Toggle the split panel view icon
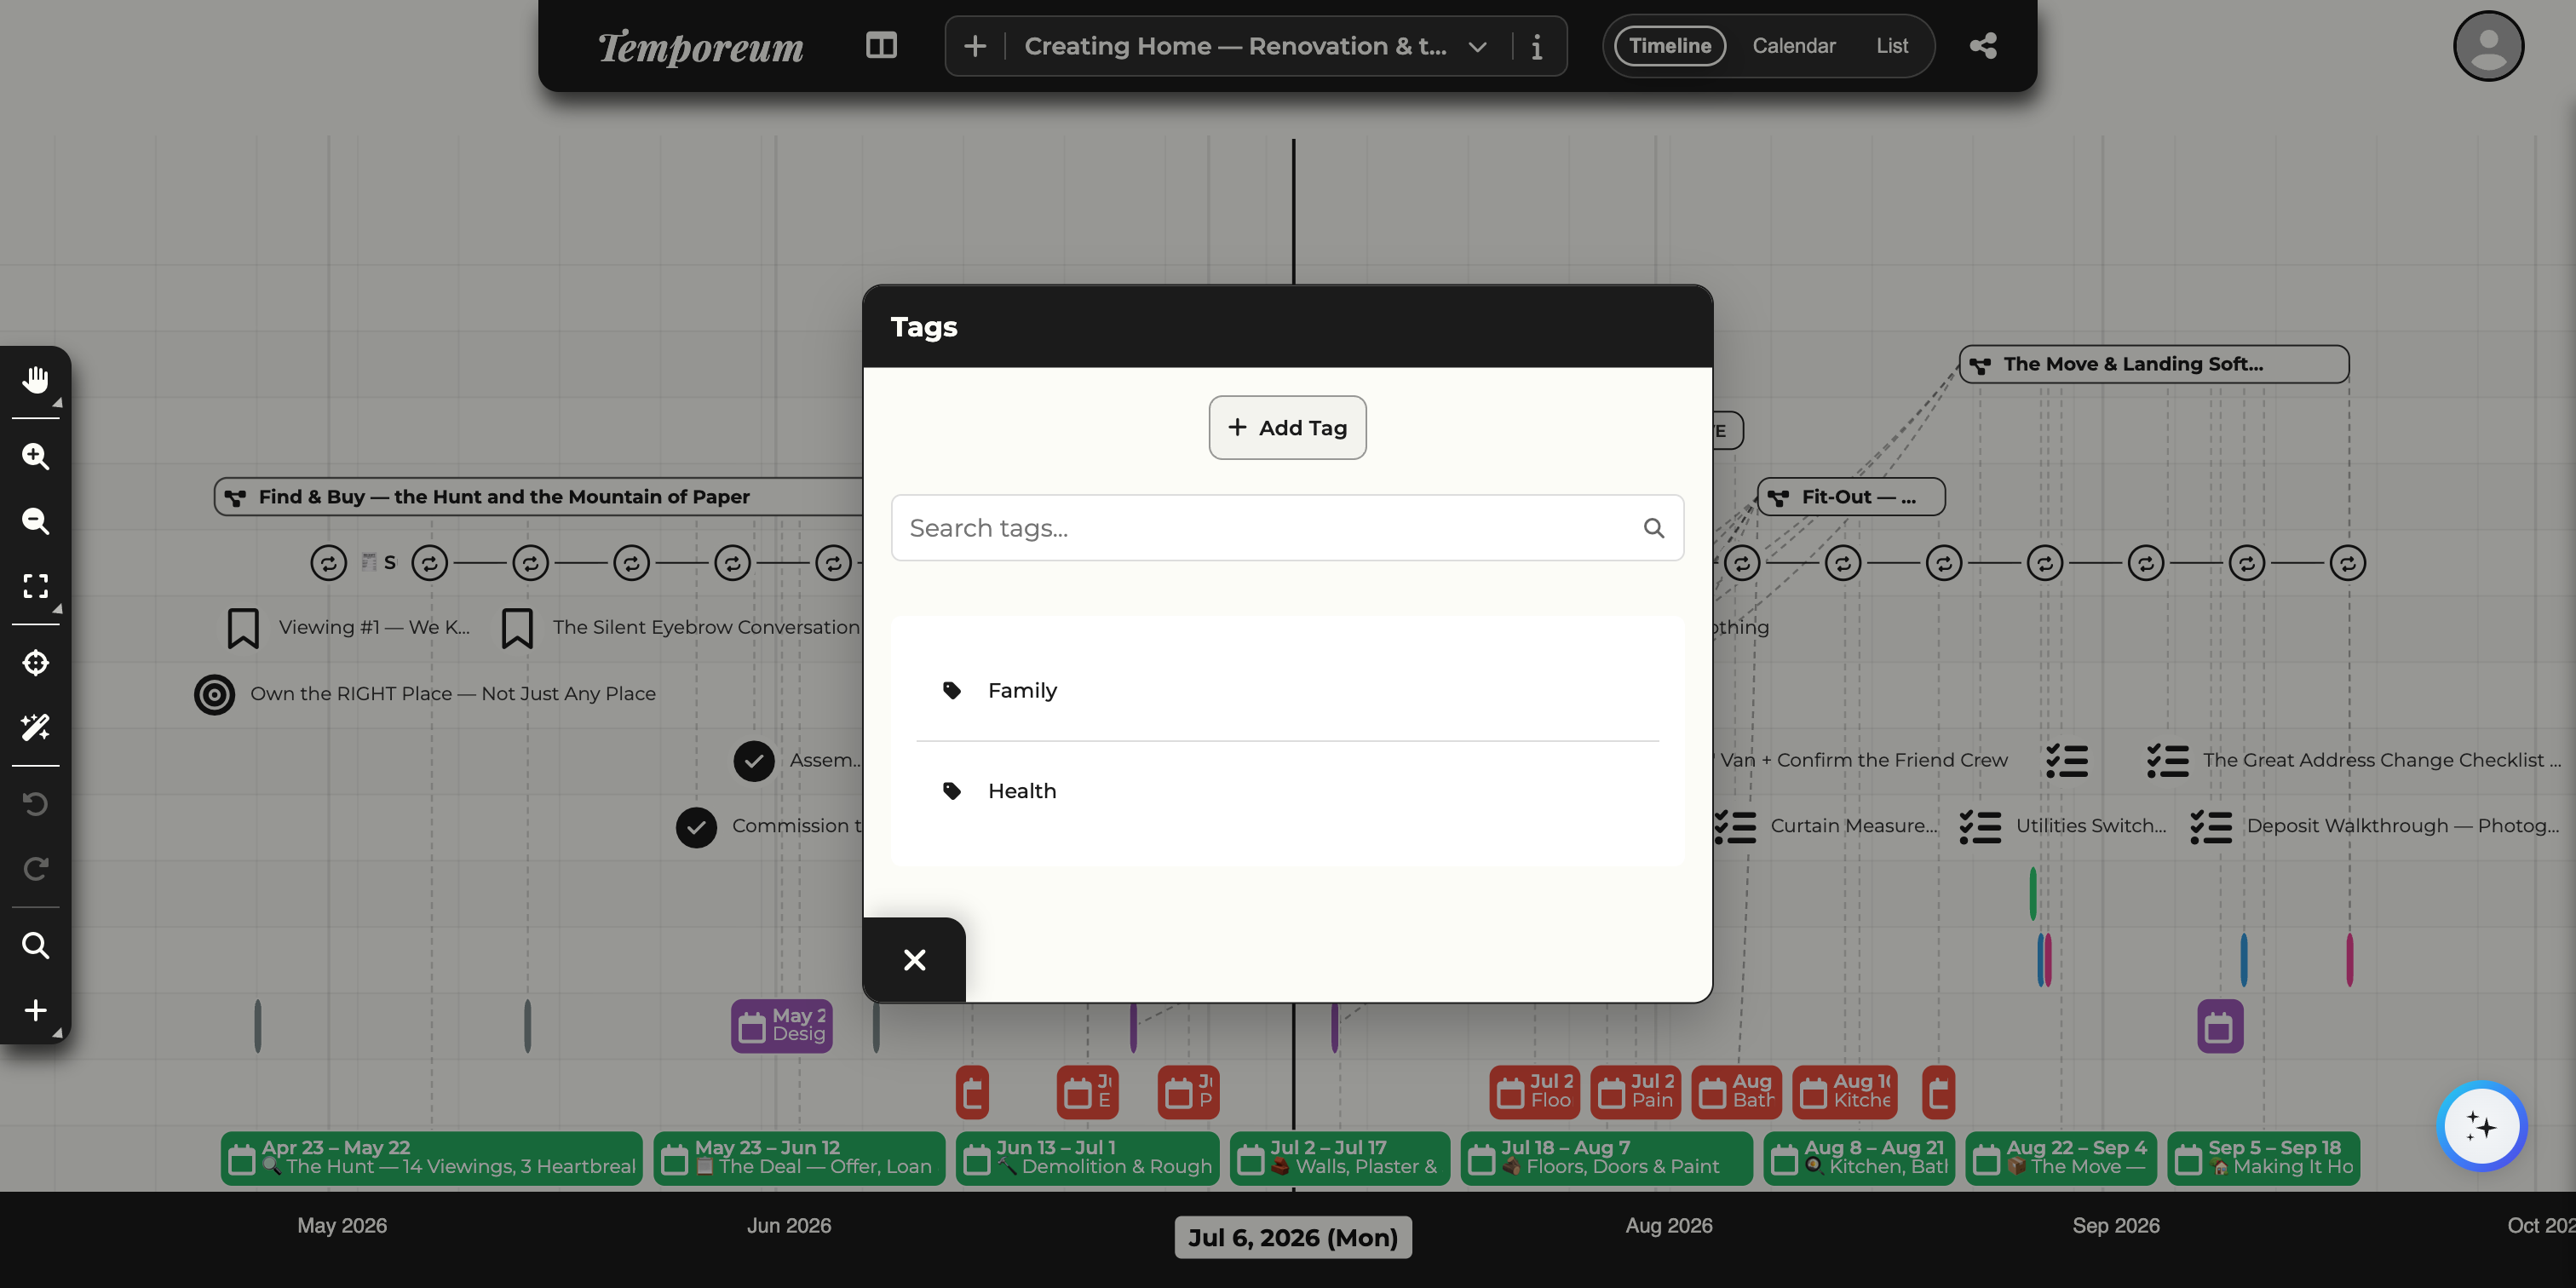The width and height of the screenshot is (2576, 1288). tap(881, 46)
